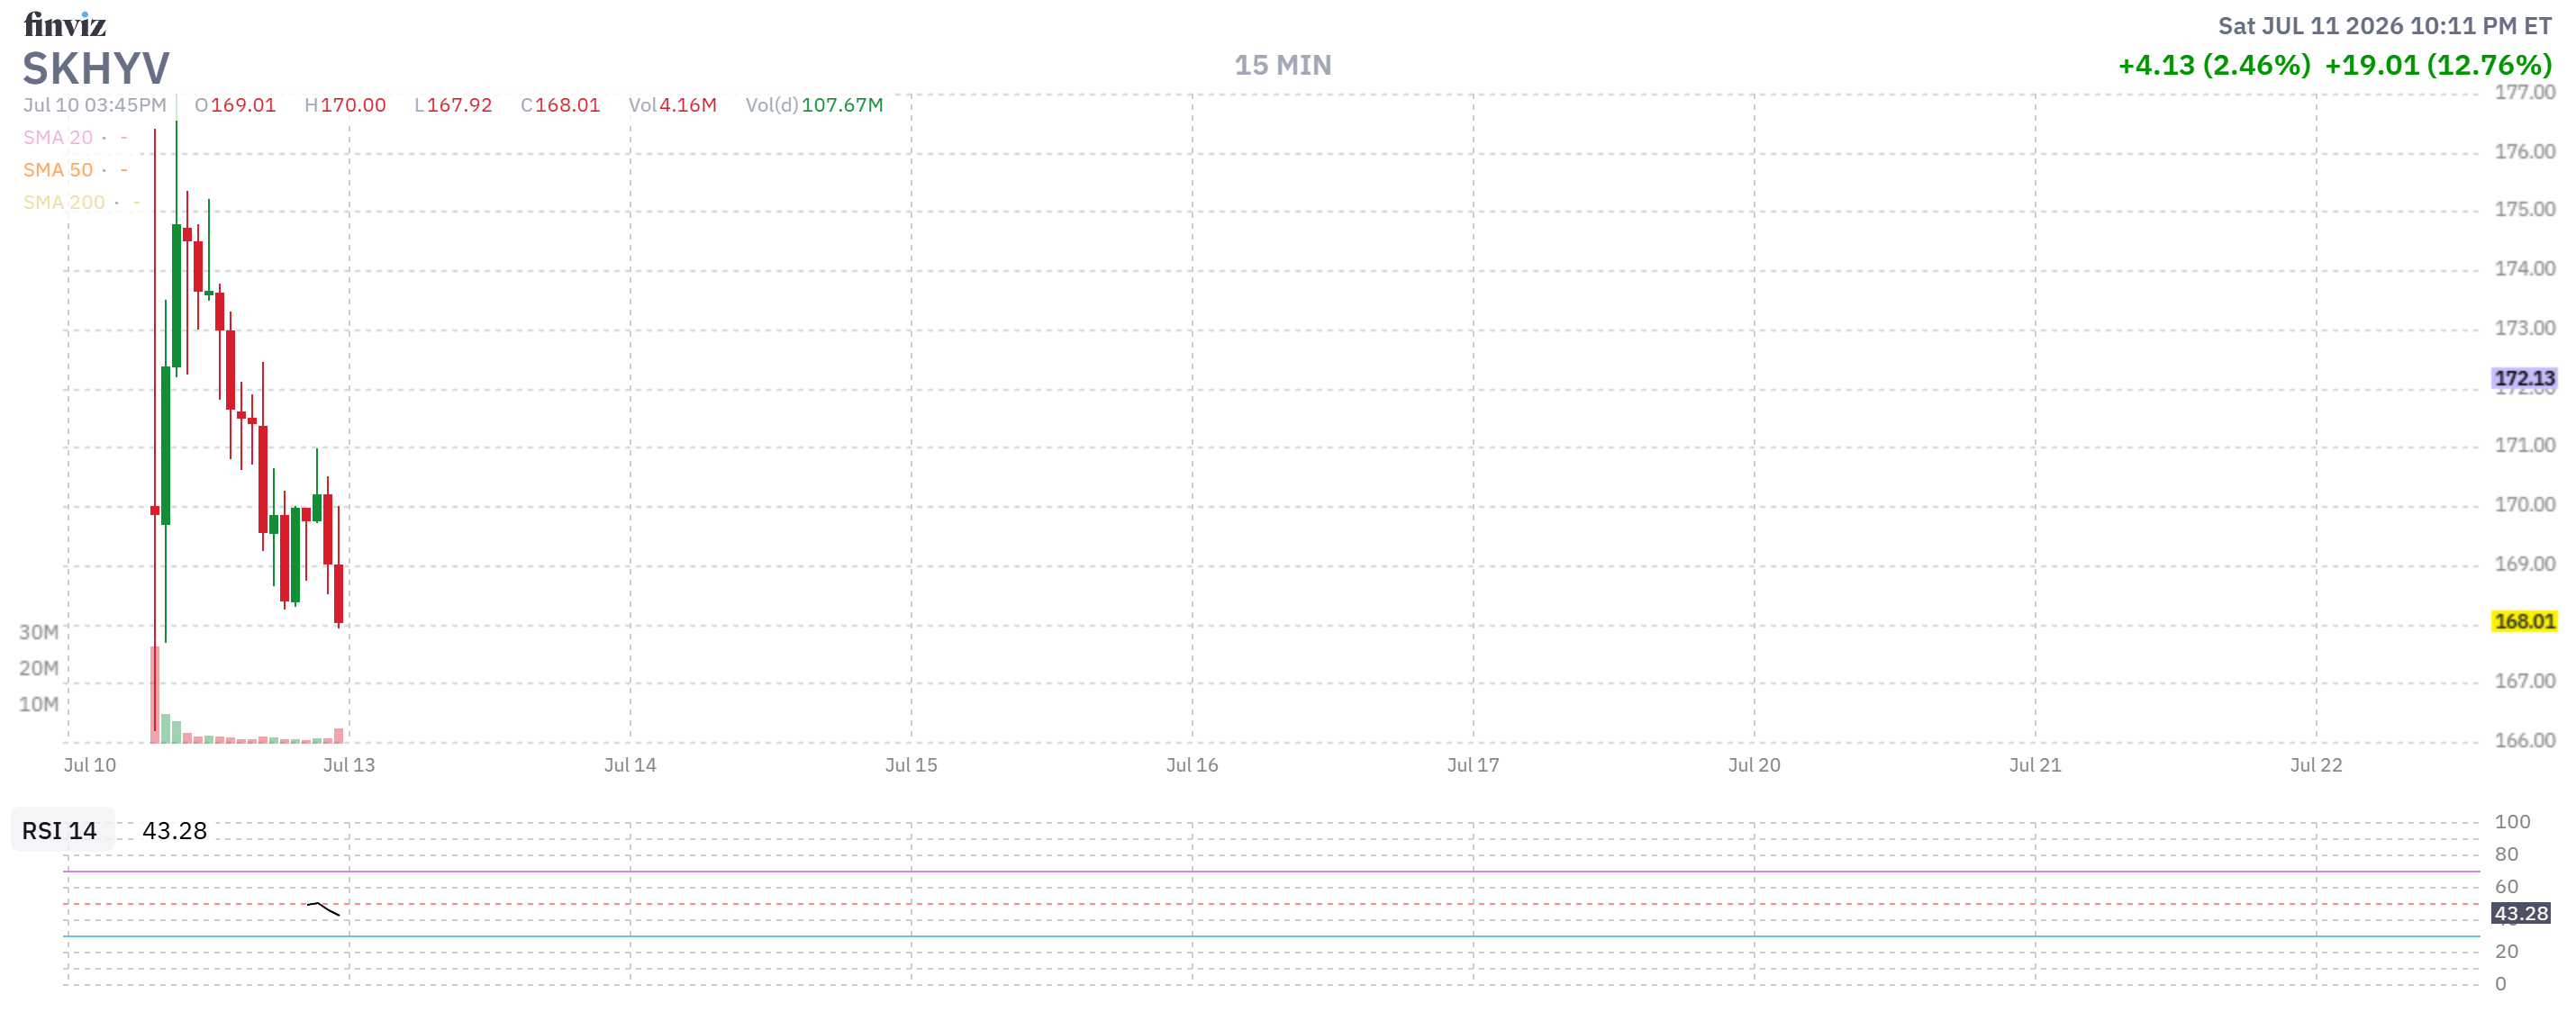Viewport: 2576px width, 1012px height.
Task: Click the 175.00 price axis label
Action: 2524,209
